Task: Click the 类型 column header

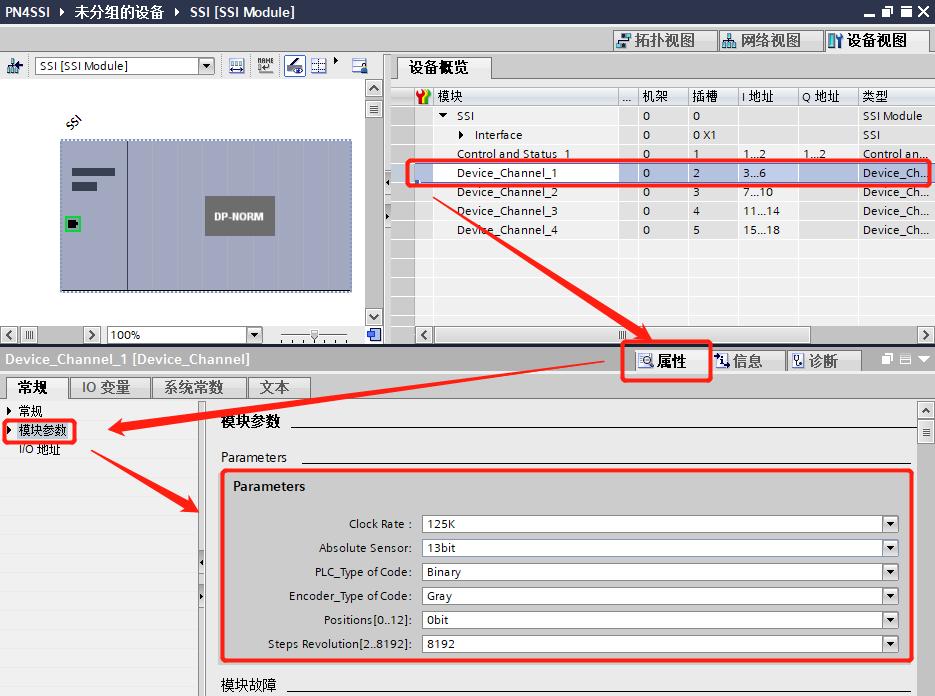Action: [896, 96]
